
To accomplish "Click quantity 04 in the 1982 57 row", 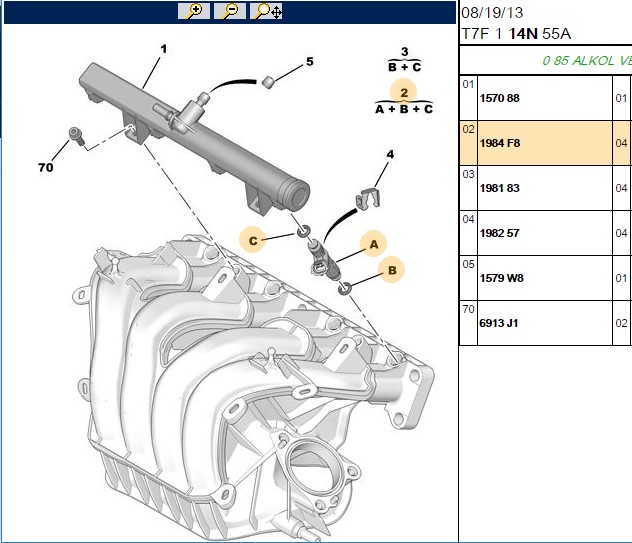I will (x=622, y=233).
